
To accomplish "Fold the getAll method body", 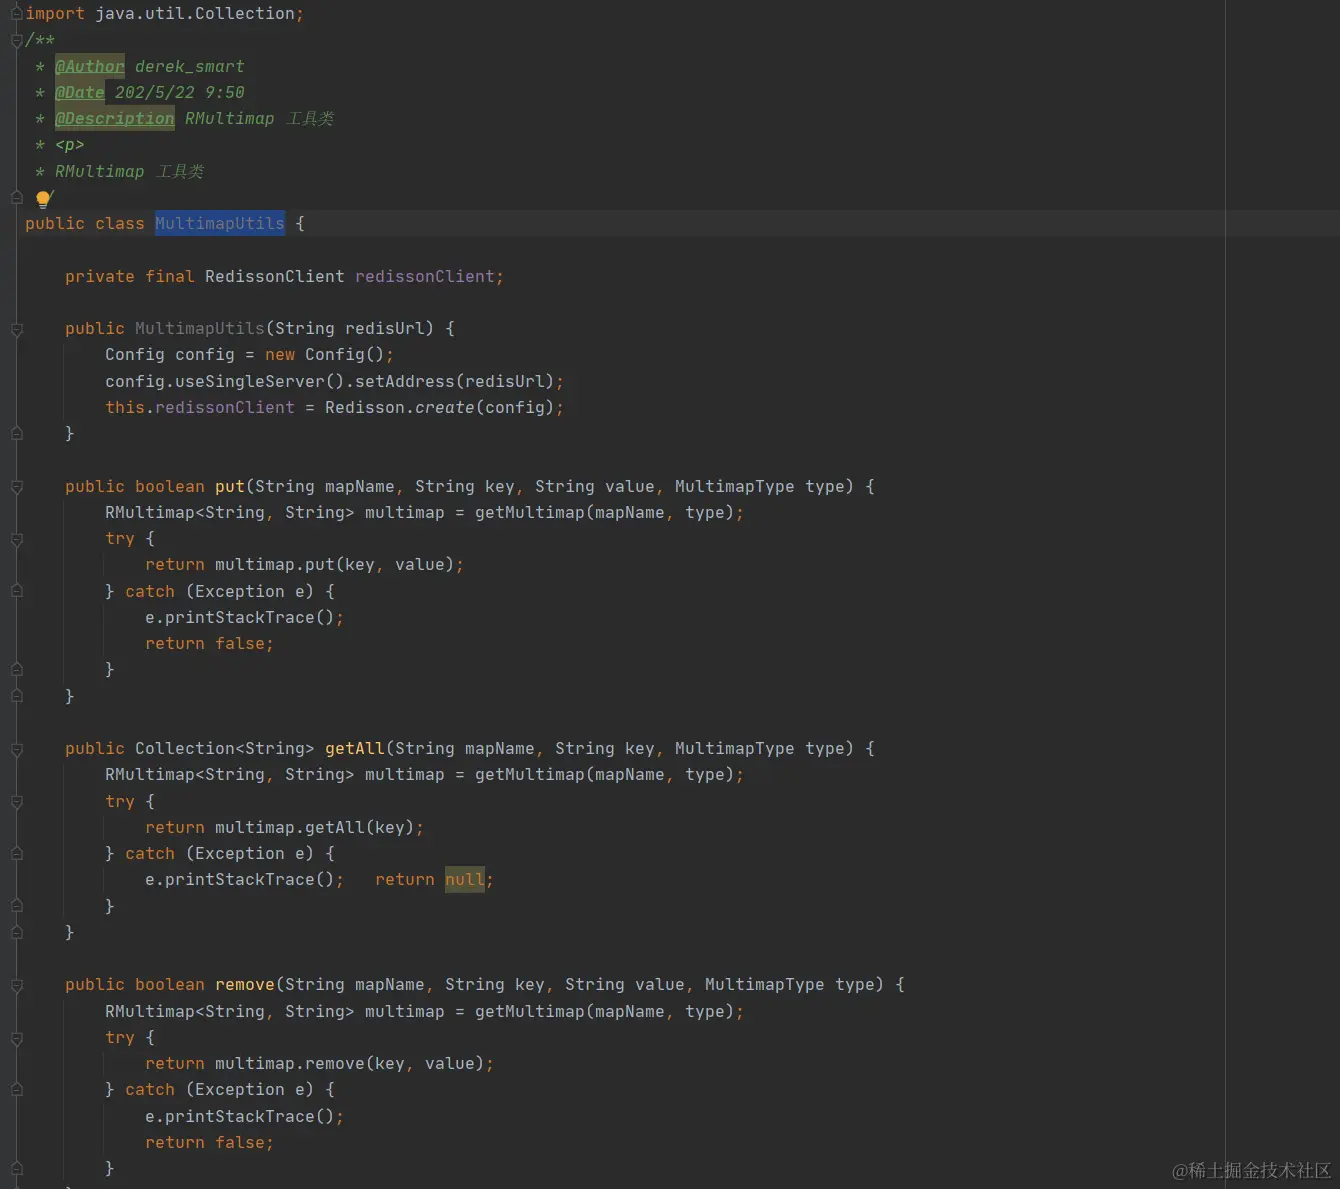I will [x=16, y=749].
